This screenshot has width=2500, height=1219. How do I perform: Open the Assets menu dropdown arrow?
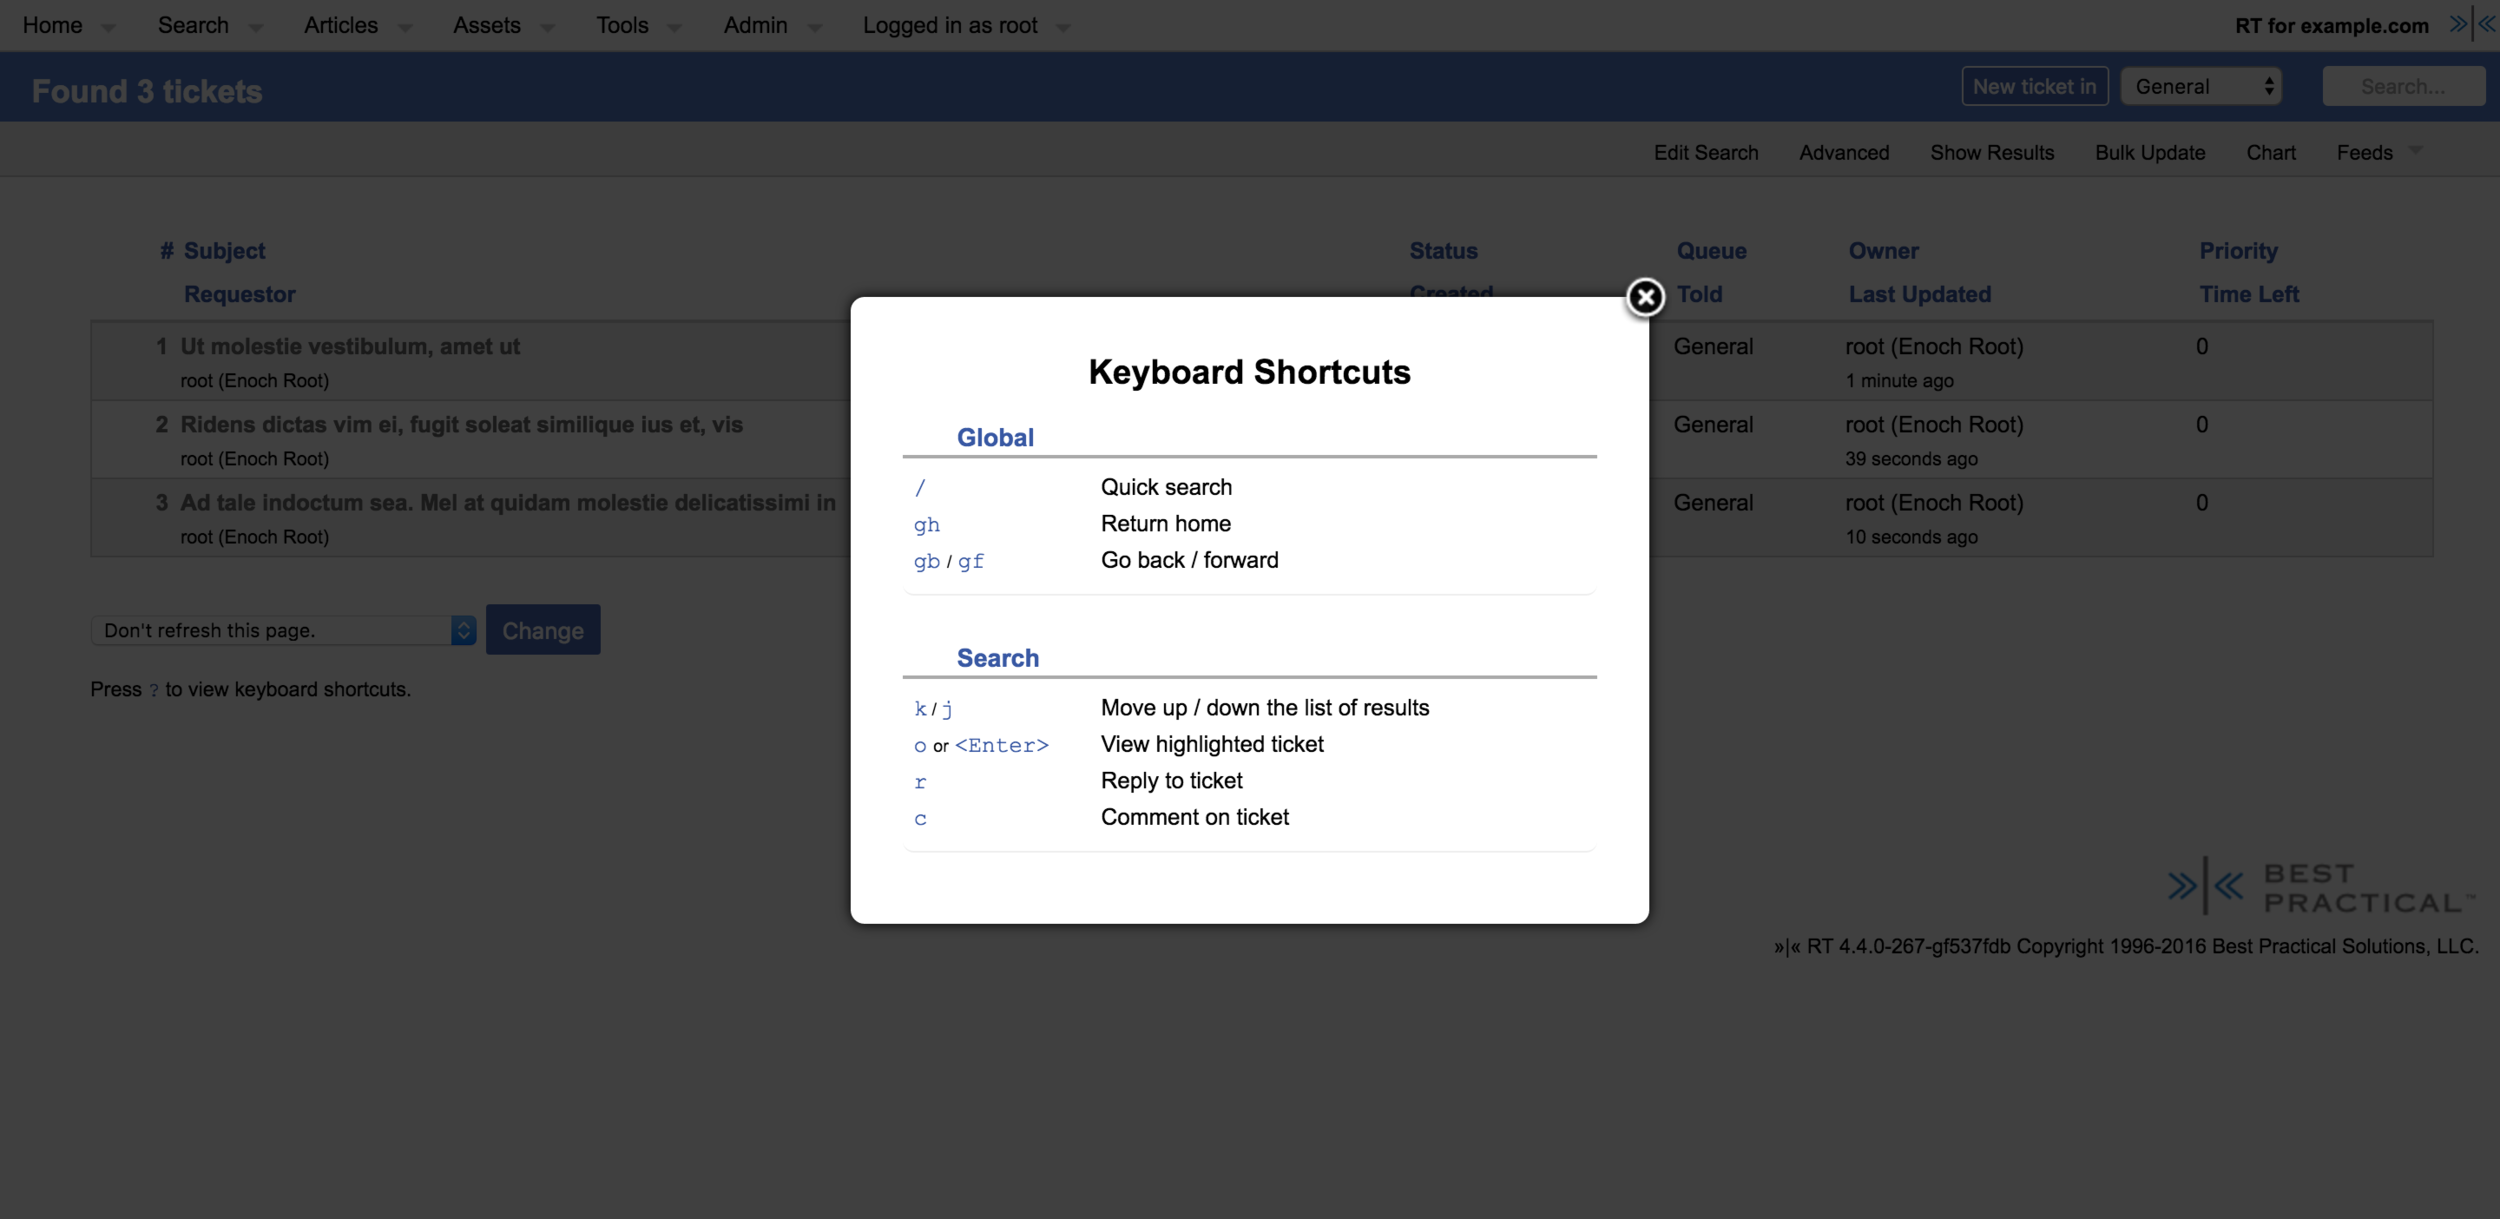click(546, 27)
